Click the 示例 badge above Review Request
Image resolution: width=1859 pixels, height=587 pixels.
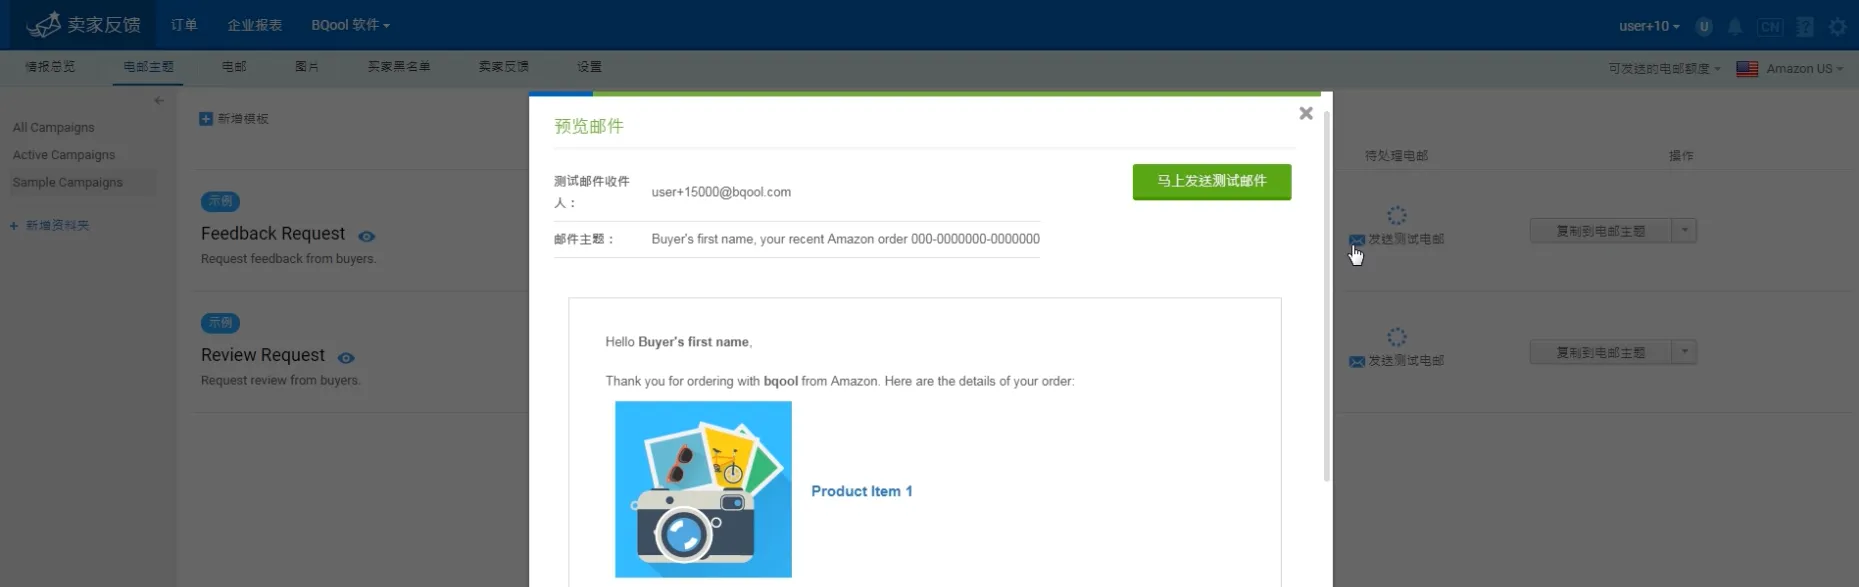coord(220,323)
